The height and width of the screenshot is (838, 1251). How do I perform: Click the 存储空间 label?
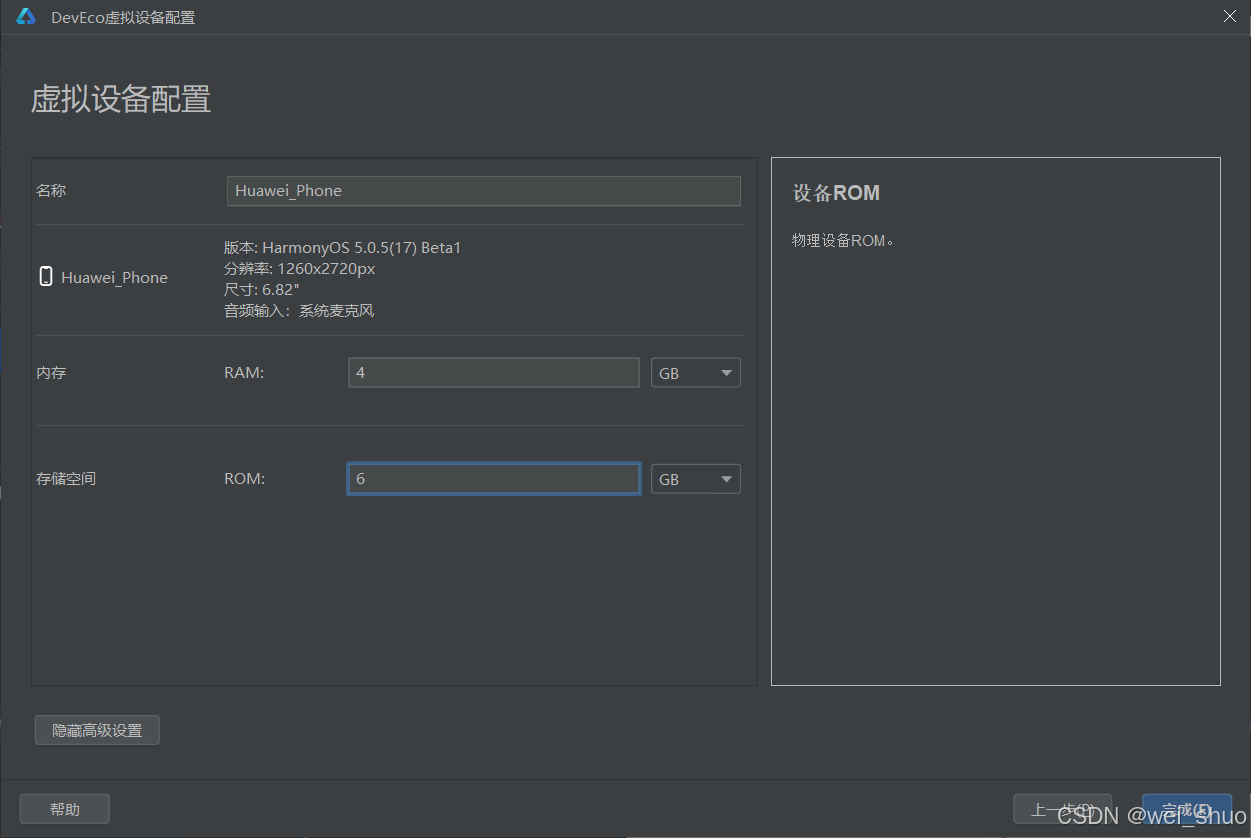(x=66, y=479)
